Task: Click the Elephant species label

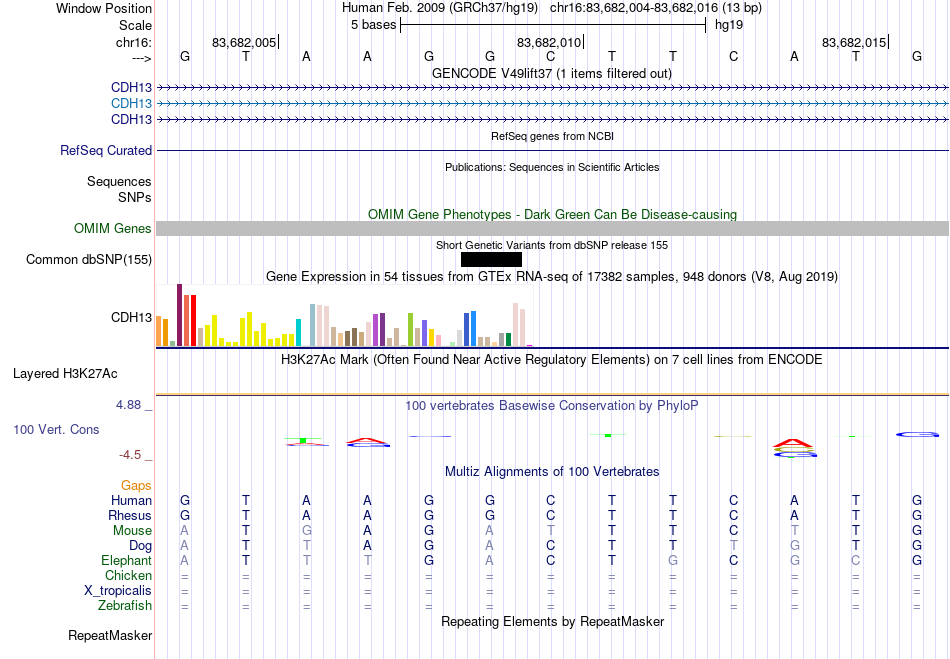Action: pos(126,560)
